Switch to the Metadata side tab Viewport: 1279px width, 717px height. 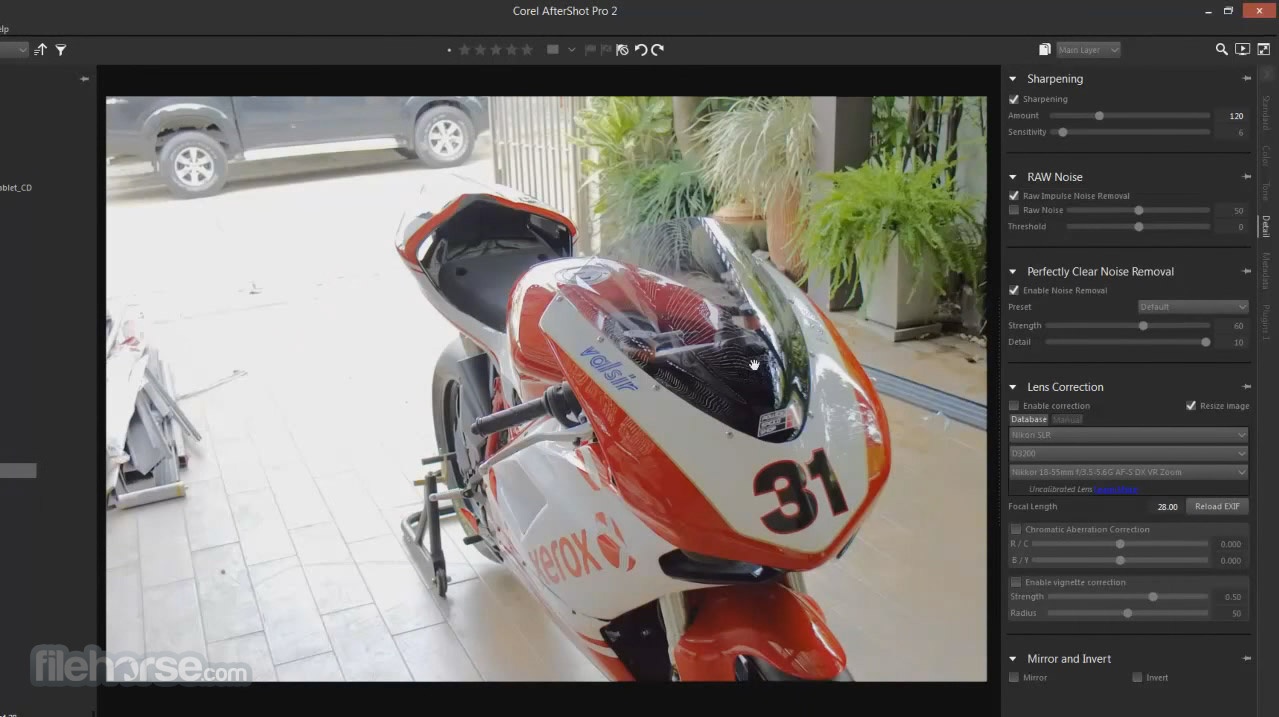tap(1265, 271)
